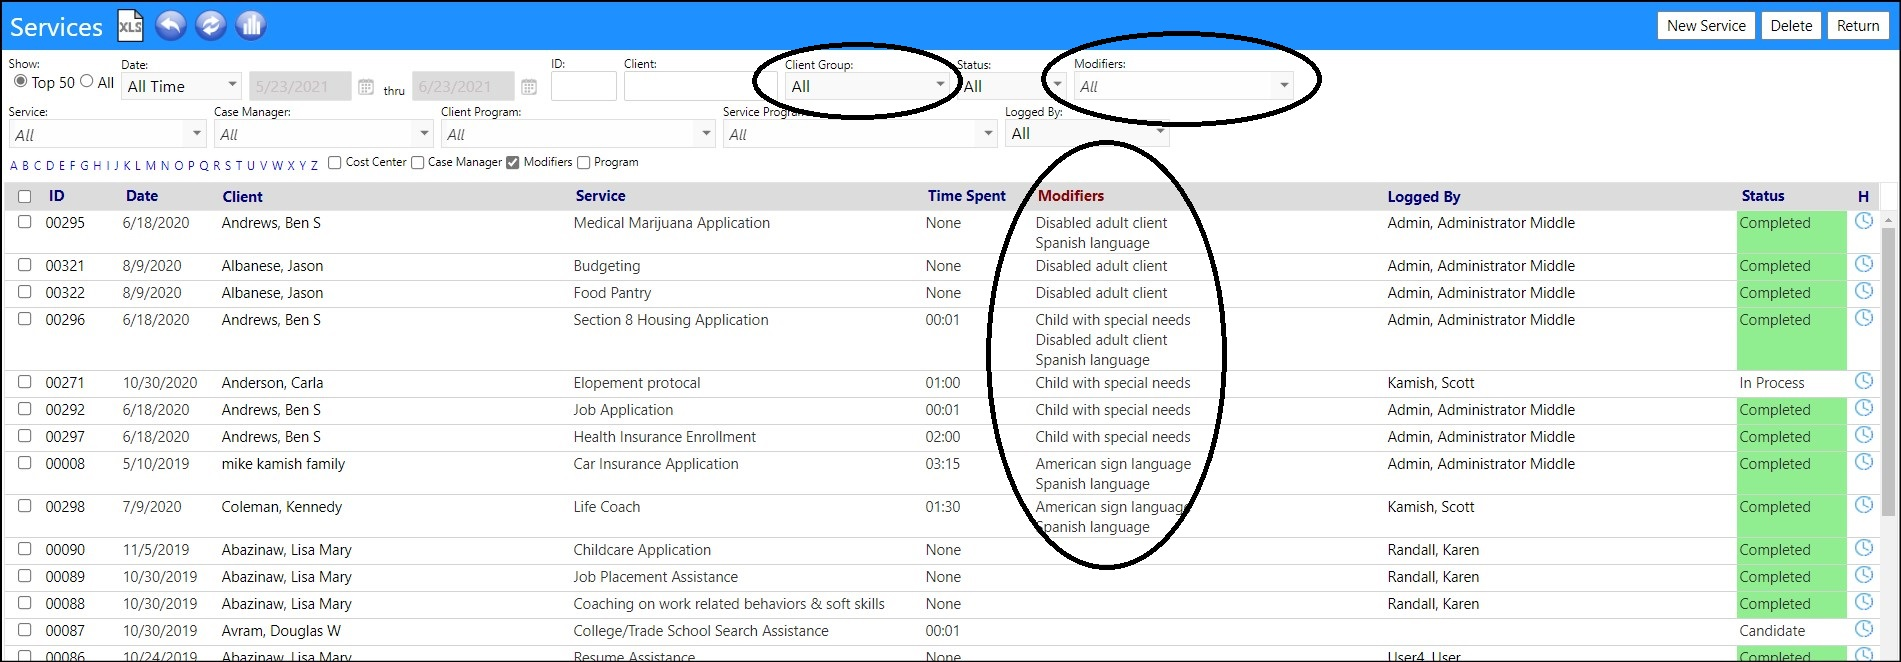Click the Client filter input field
This screenshot has height=662, width=1901.
pos(700,86)
